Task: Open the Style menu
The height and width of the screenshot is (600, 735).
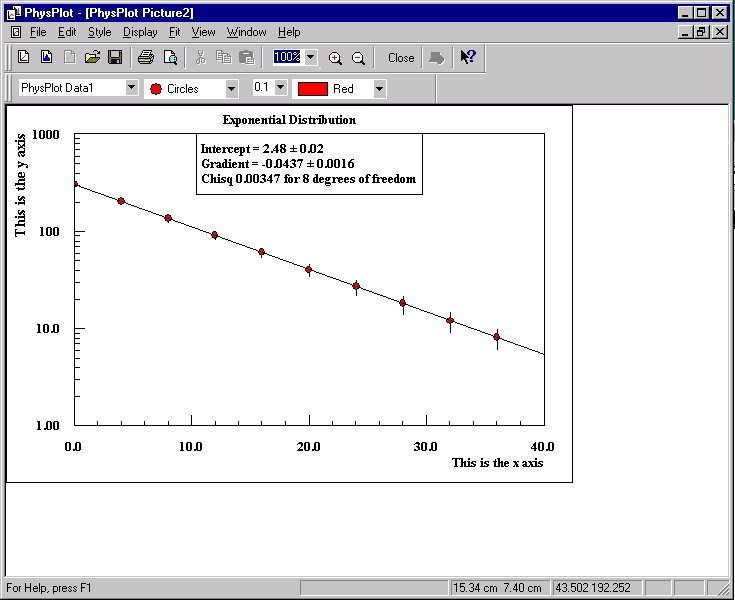Action: (x=99, y=32)
